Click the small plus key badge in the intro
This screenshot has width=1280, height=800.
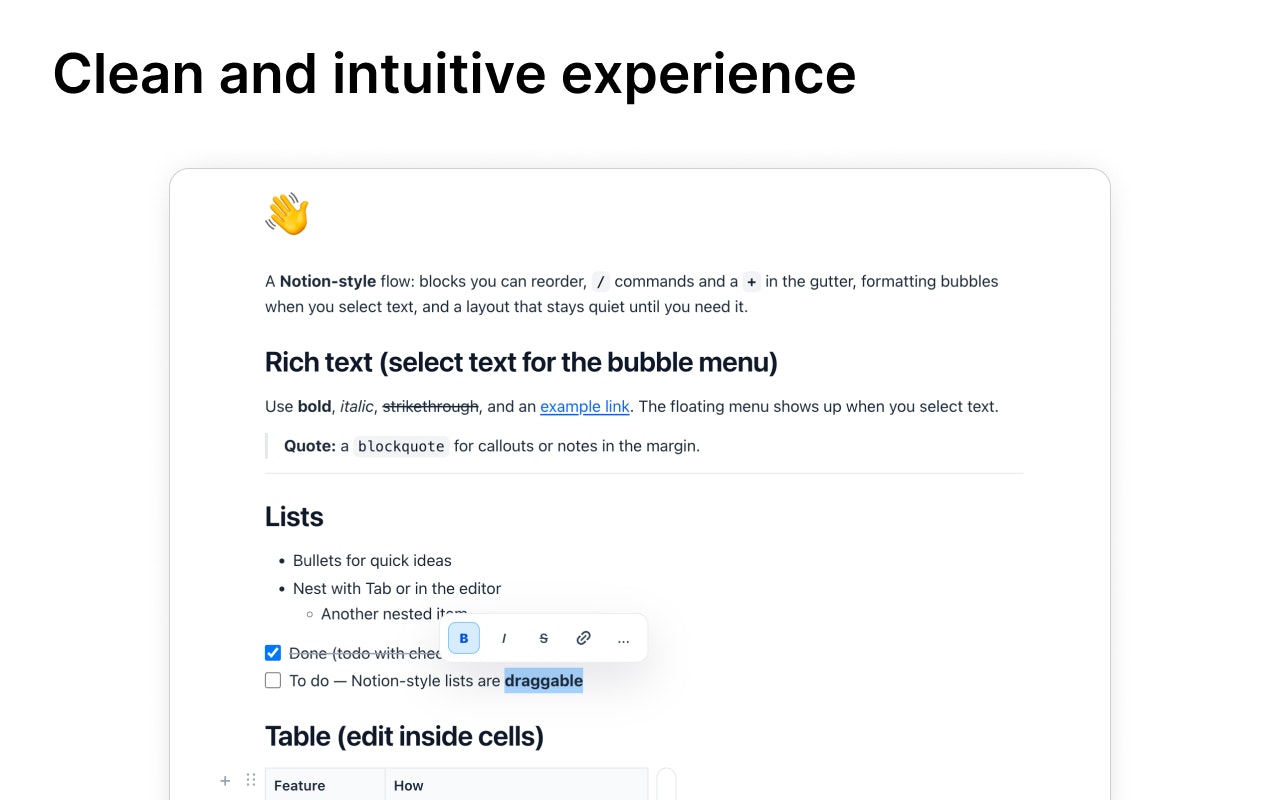pos(751,282)
